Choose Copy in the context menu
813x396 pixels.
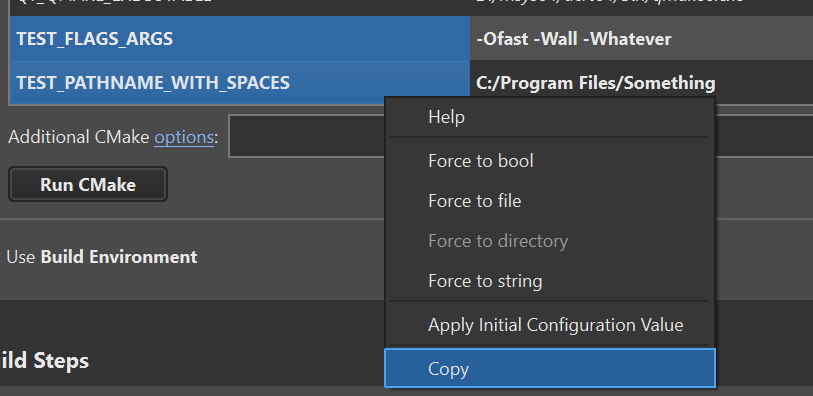(x=550, y=368)
